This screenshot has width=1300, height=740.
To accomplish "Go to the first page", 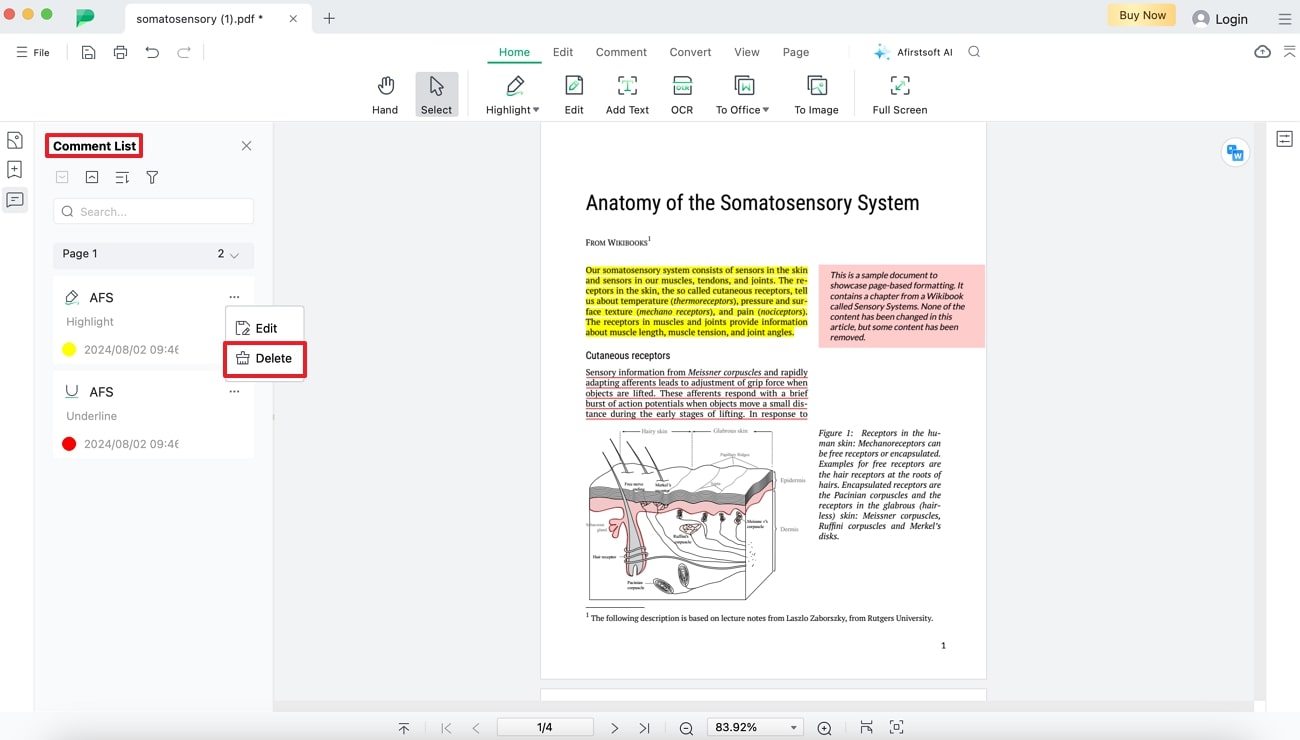I will point(446,728).
